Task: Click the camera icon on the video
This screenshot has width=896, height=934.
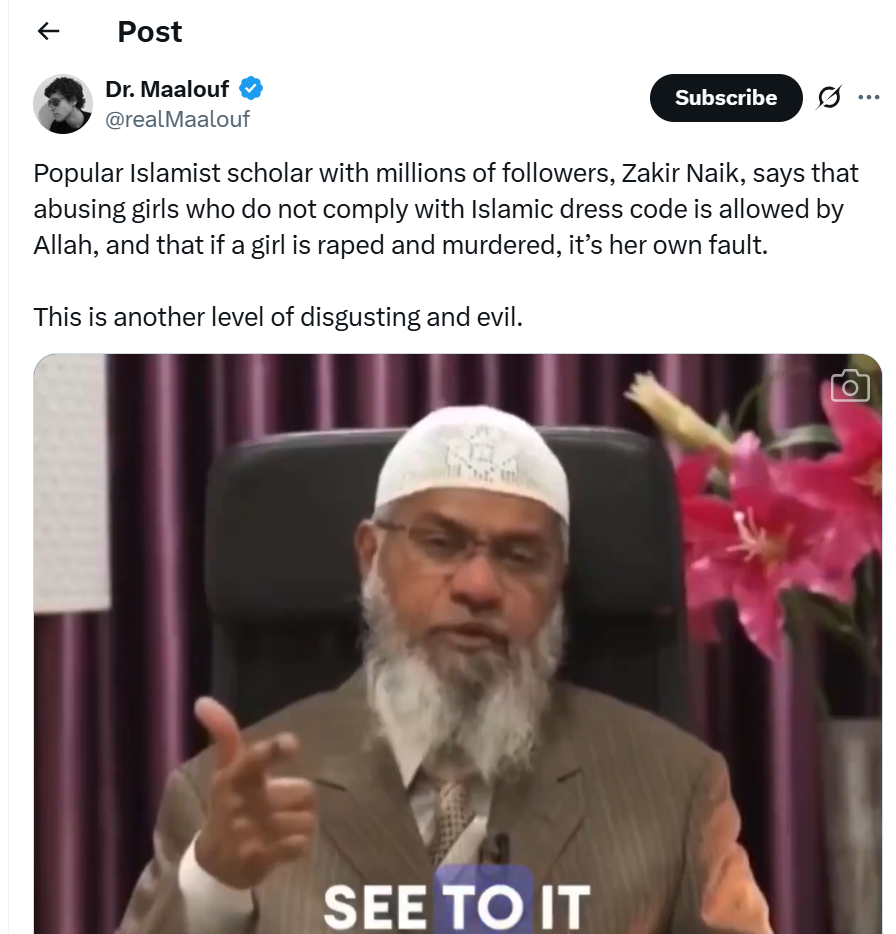Action: pyautogui.click(x=849, y=386)
